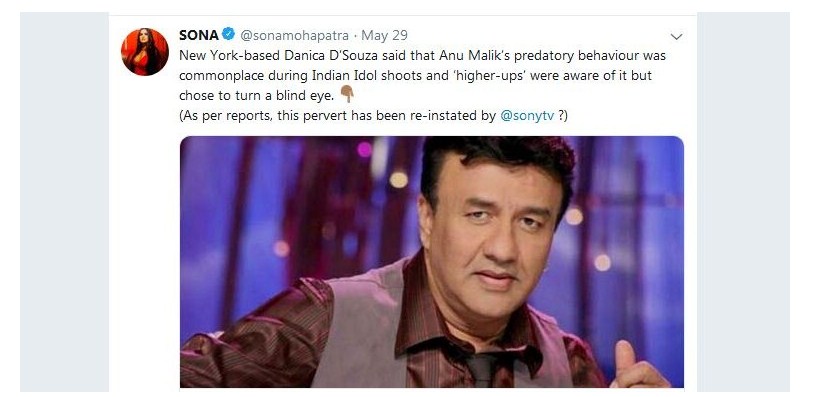The width and height of the screenshot is (818, 397).
Task: Click the question mark after @sonytv
Action: [x=560, y=116]
